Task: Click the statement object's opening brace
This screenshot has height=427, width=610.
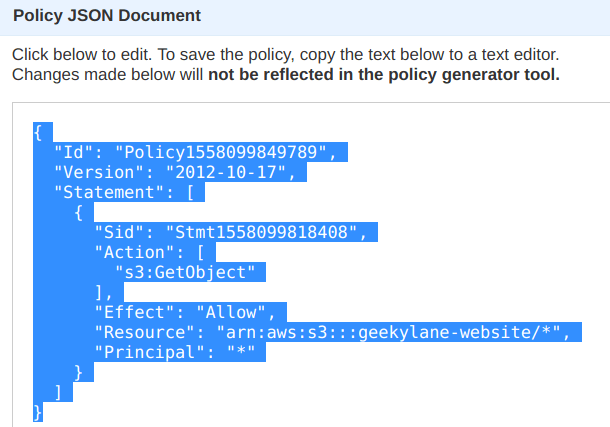Action: point(79,213)
